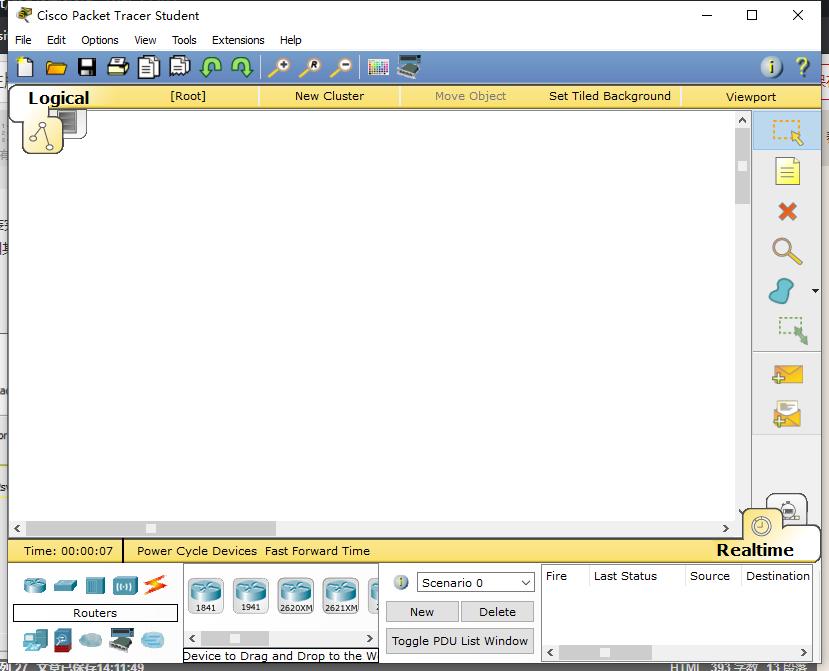Pick the 1941 router device
Viewport: 829px width, 671px height.
pyautogui.click(x=251, y=595)
